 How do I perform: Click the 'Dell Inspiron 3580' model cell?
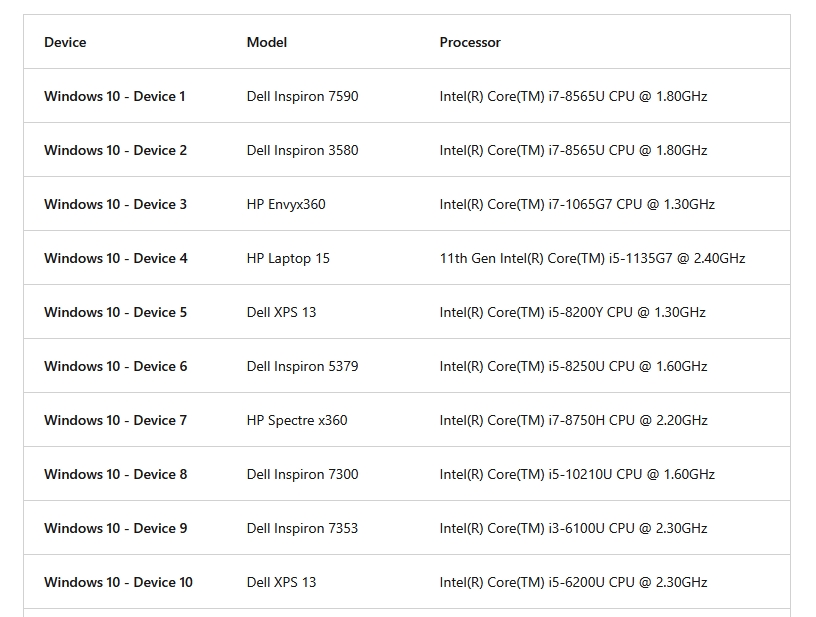click(302, 150)
